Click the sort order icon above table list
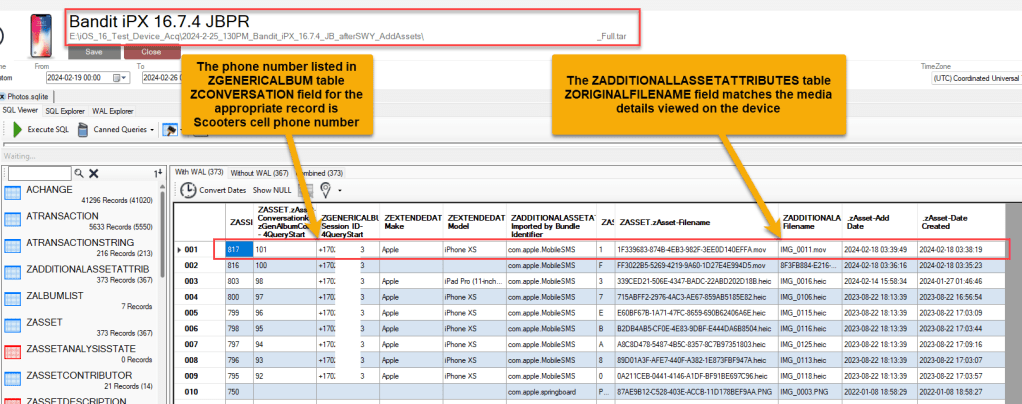Screen dimensions: 1022x404 [158, 173]
